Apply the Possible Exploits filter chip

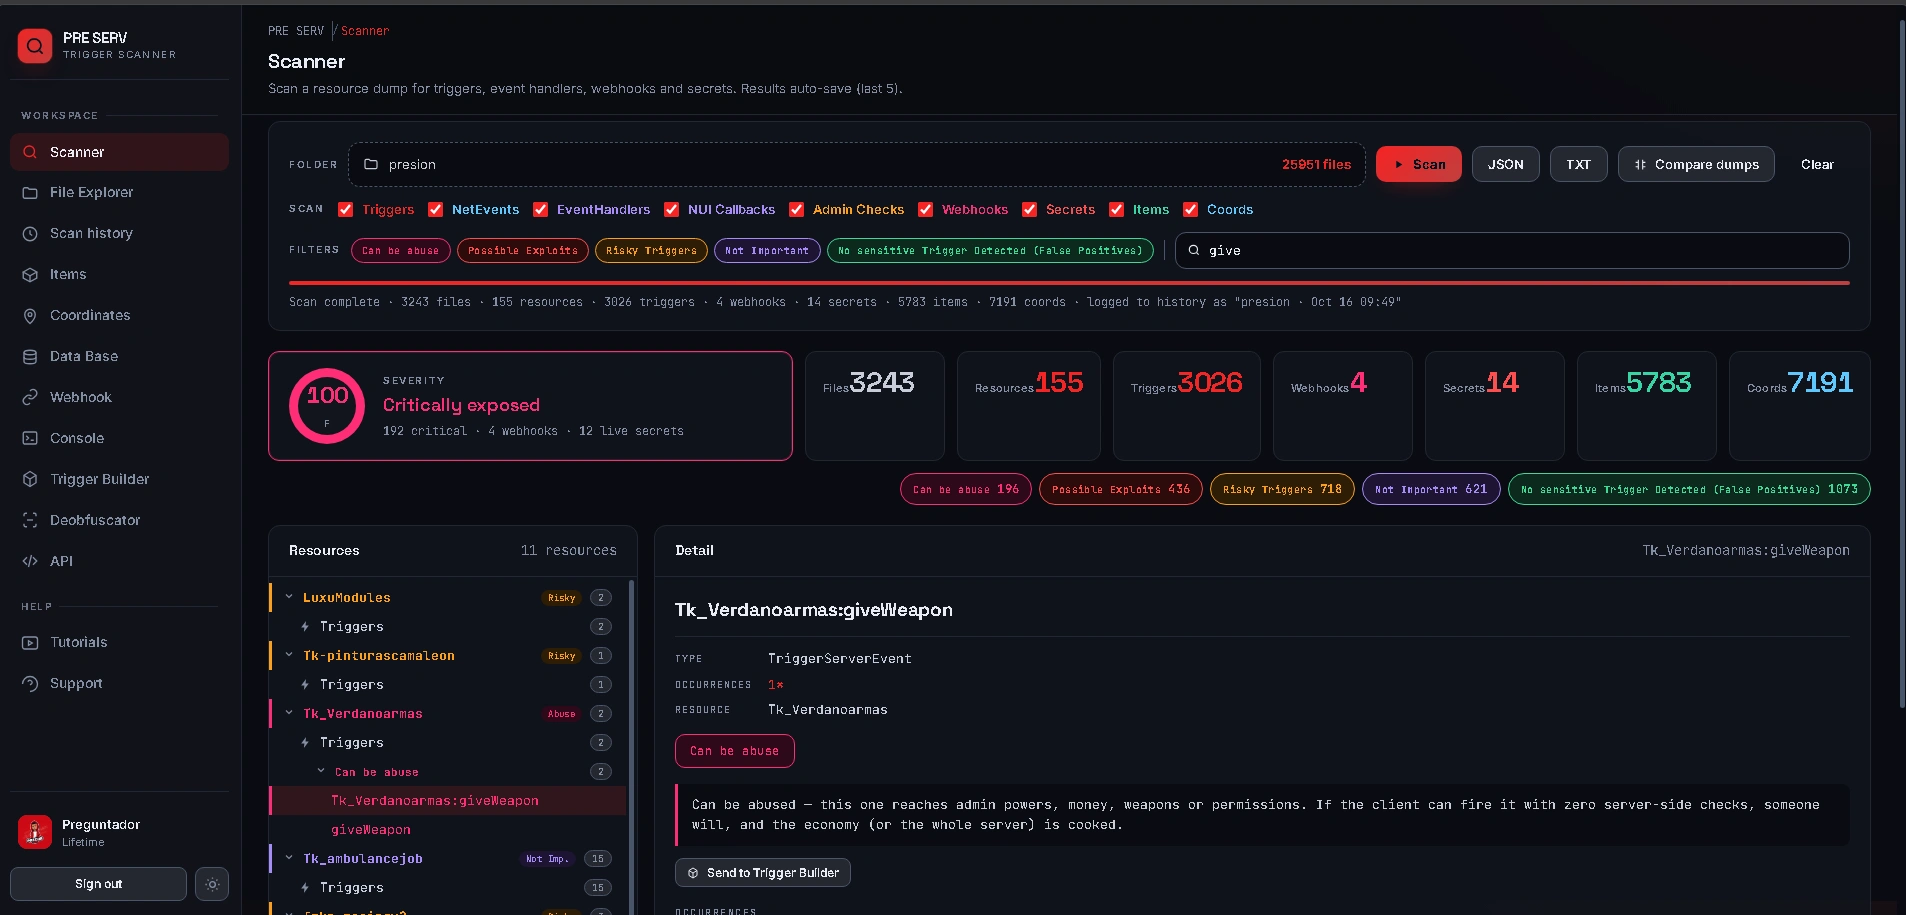[x=523, y=250]
